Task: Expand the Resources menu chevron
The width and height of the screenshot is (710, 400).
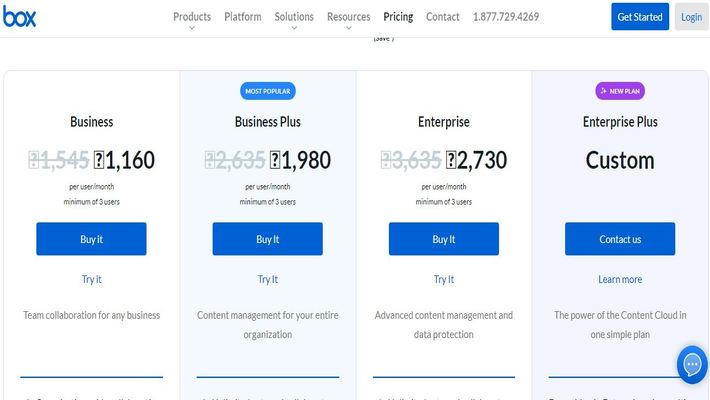Action: pyautogui.click(x=349, y=28)
